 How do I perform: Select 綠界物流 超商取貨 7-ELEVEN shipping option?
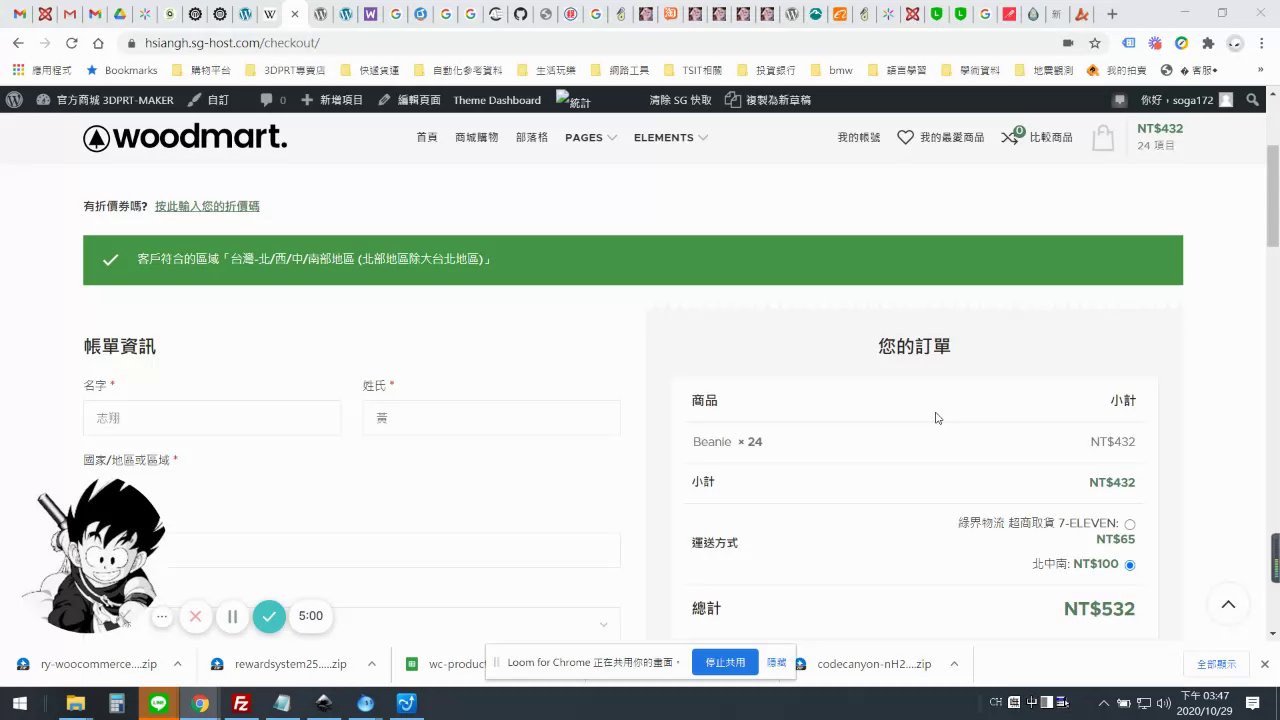tap(1130, 524)
